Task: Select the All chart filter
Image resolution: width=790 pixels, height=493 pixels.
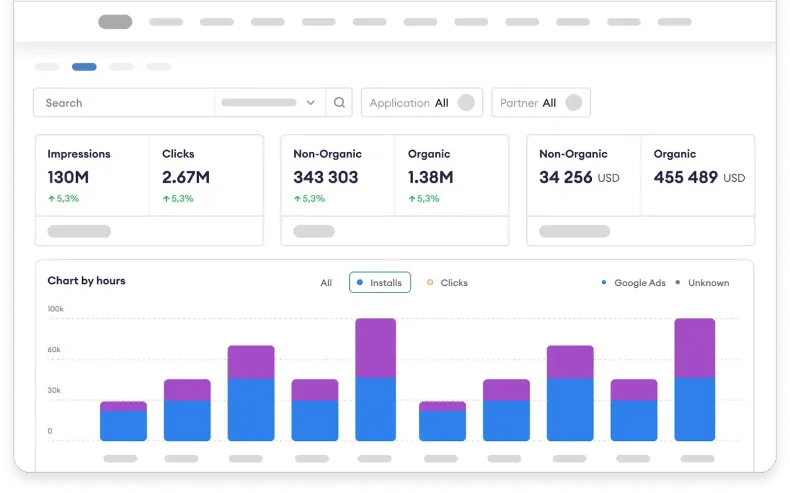Action: (x=326, y=283)
